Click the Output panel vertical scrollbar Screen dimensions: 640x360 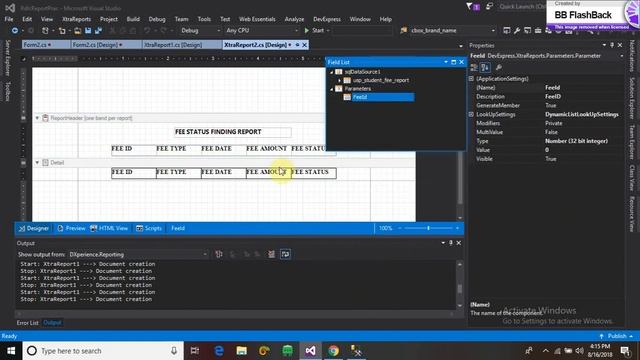[460, 284]
